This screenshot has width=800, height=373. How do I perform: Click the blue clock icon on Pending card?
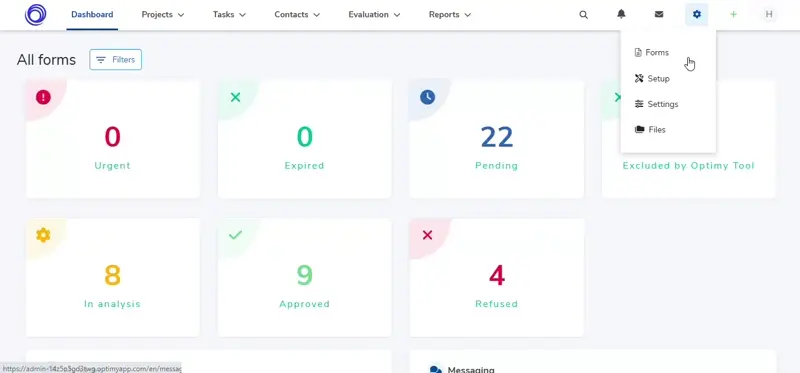click(428, 97)
